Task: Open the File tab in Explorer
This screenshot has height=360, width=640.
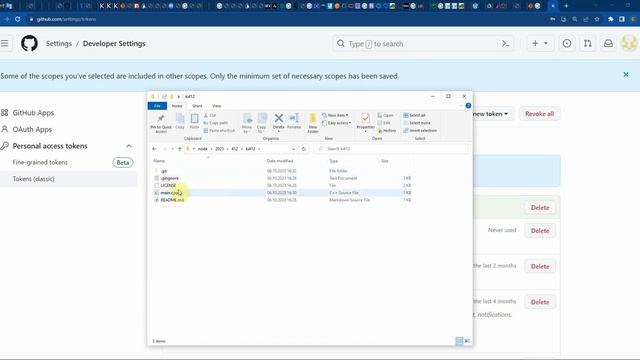Action: coord(157,106)
